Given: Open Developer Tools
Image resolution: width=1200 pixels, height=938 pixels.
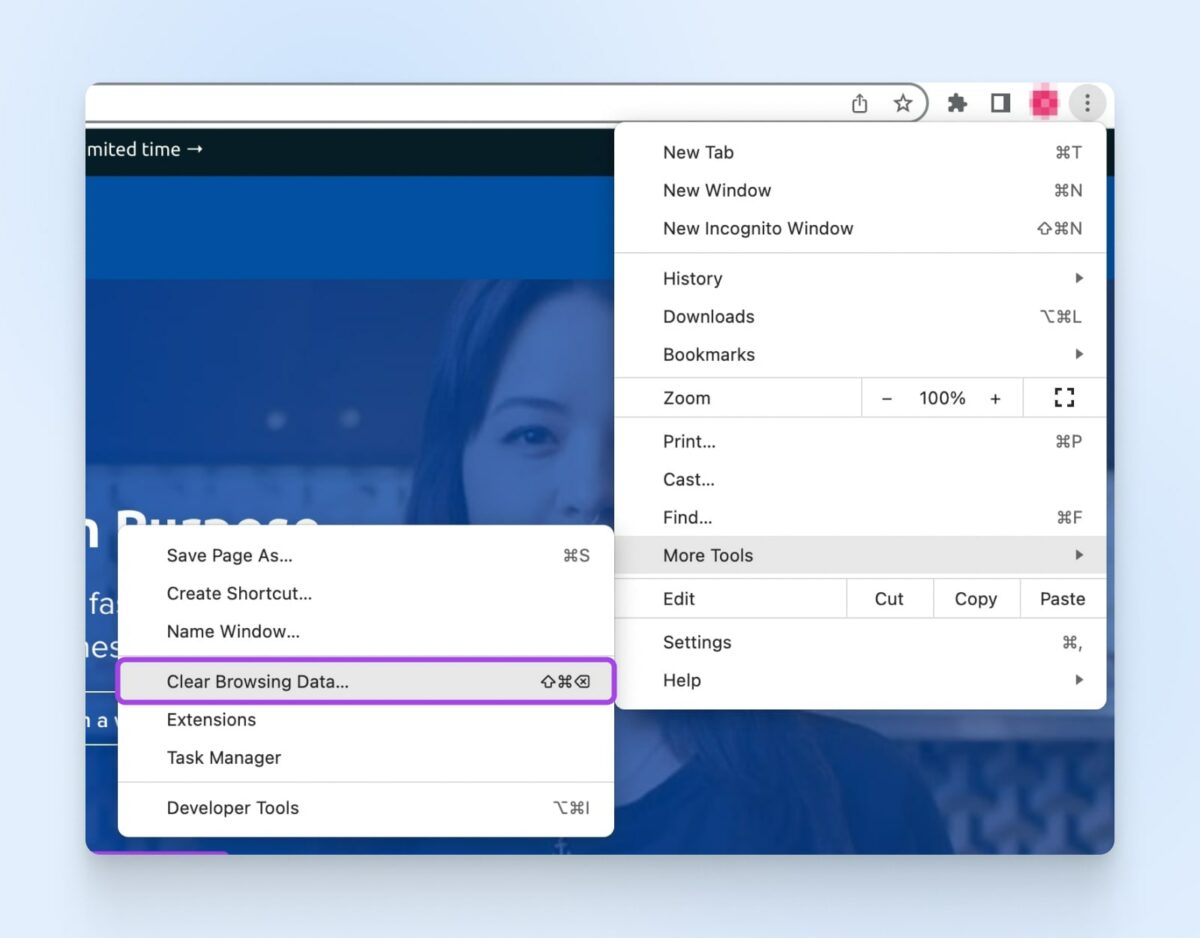Looking at the screenshot, I should click(233, 807).
